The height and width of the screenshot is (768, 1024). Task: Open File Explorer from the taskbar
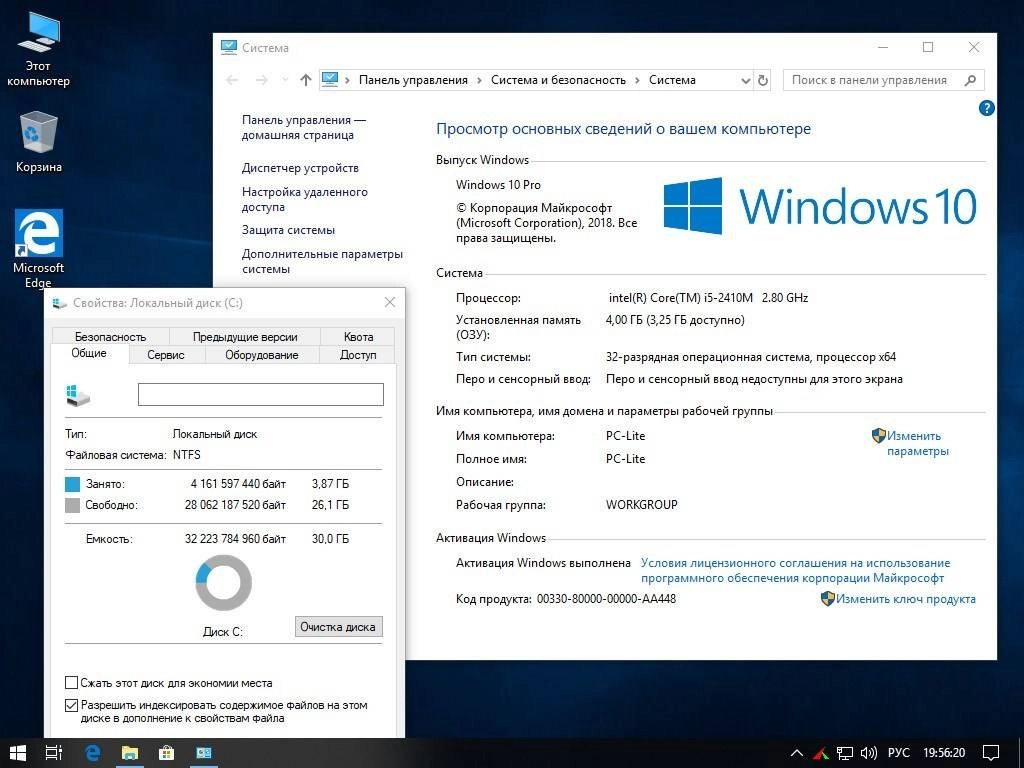point(130,753)
